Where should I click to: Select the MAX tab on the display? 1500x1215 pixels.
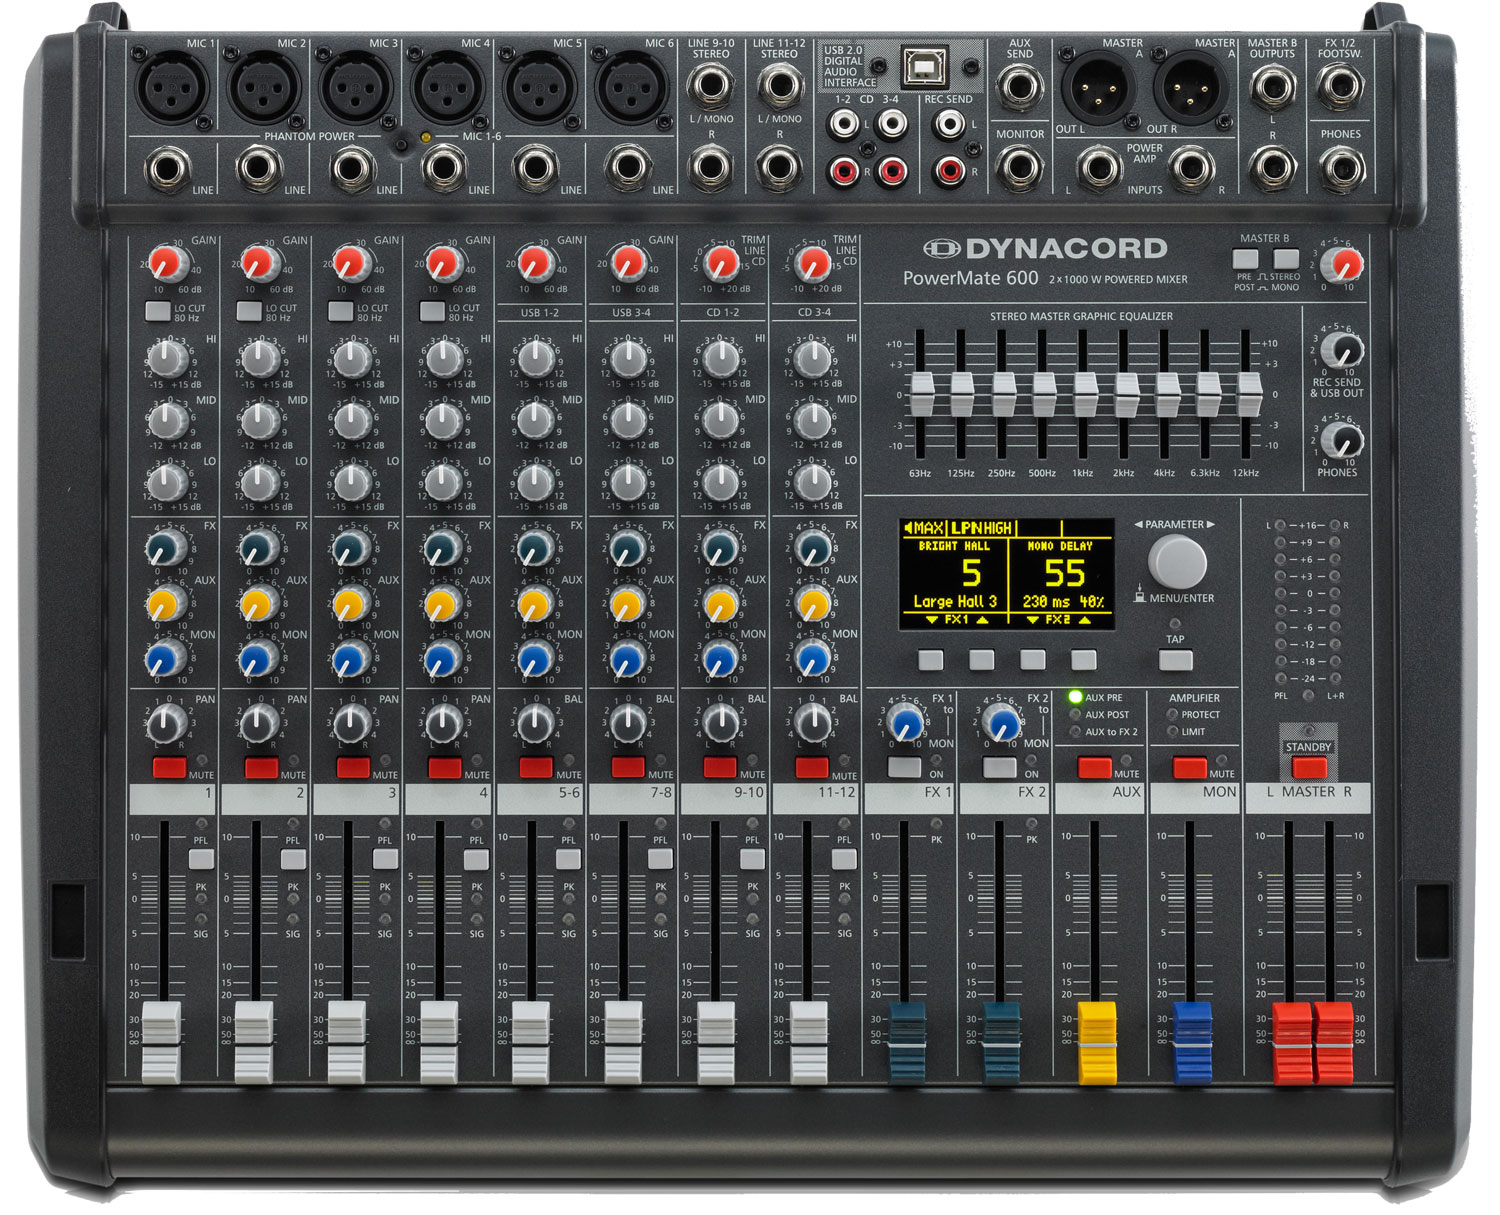(924, 527)
